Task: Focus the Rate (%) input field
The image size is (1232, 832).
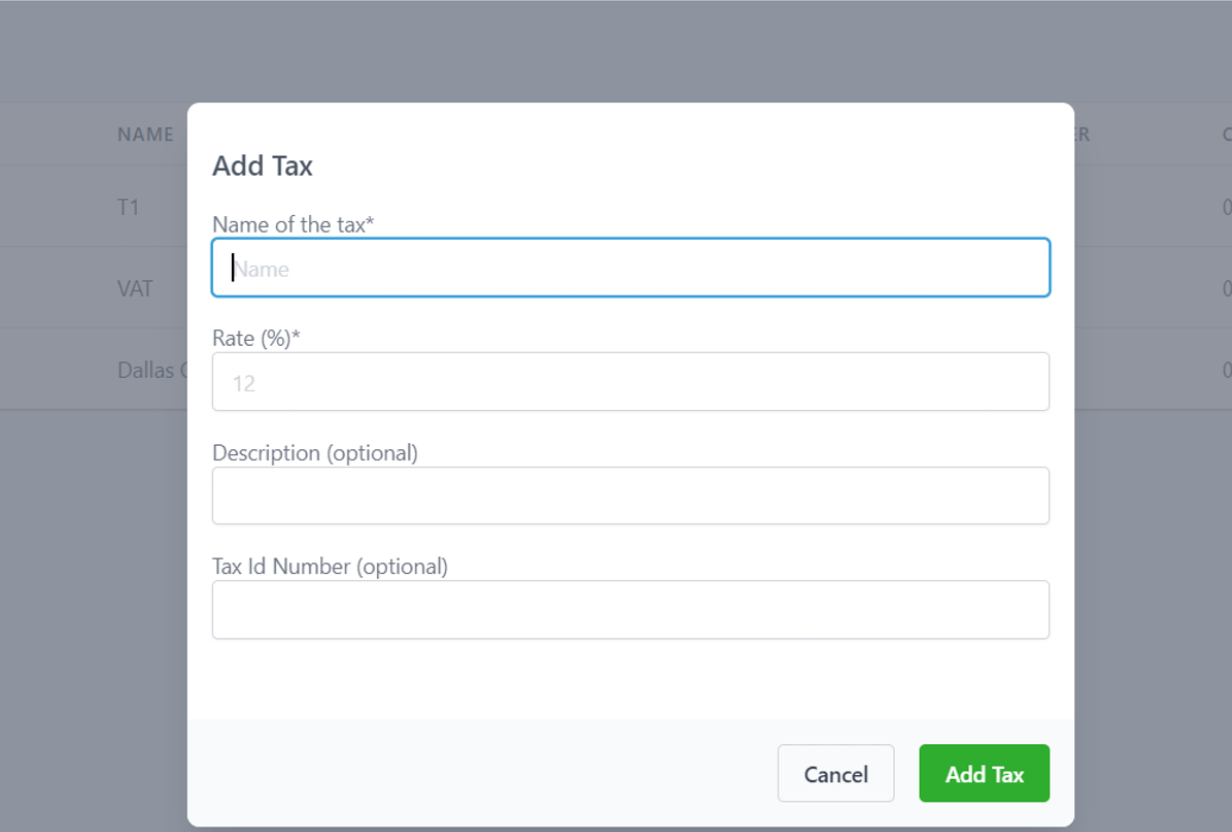Action: click(630, 381)
